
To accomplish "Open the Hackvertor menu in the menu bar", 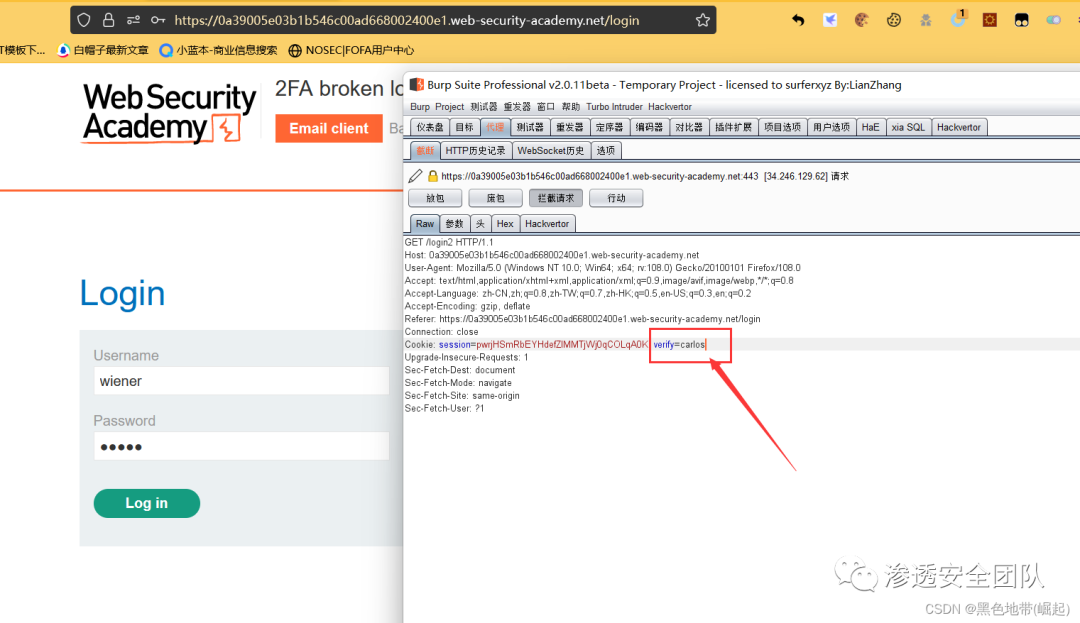I will click(669, 107).
